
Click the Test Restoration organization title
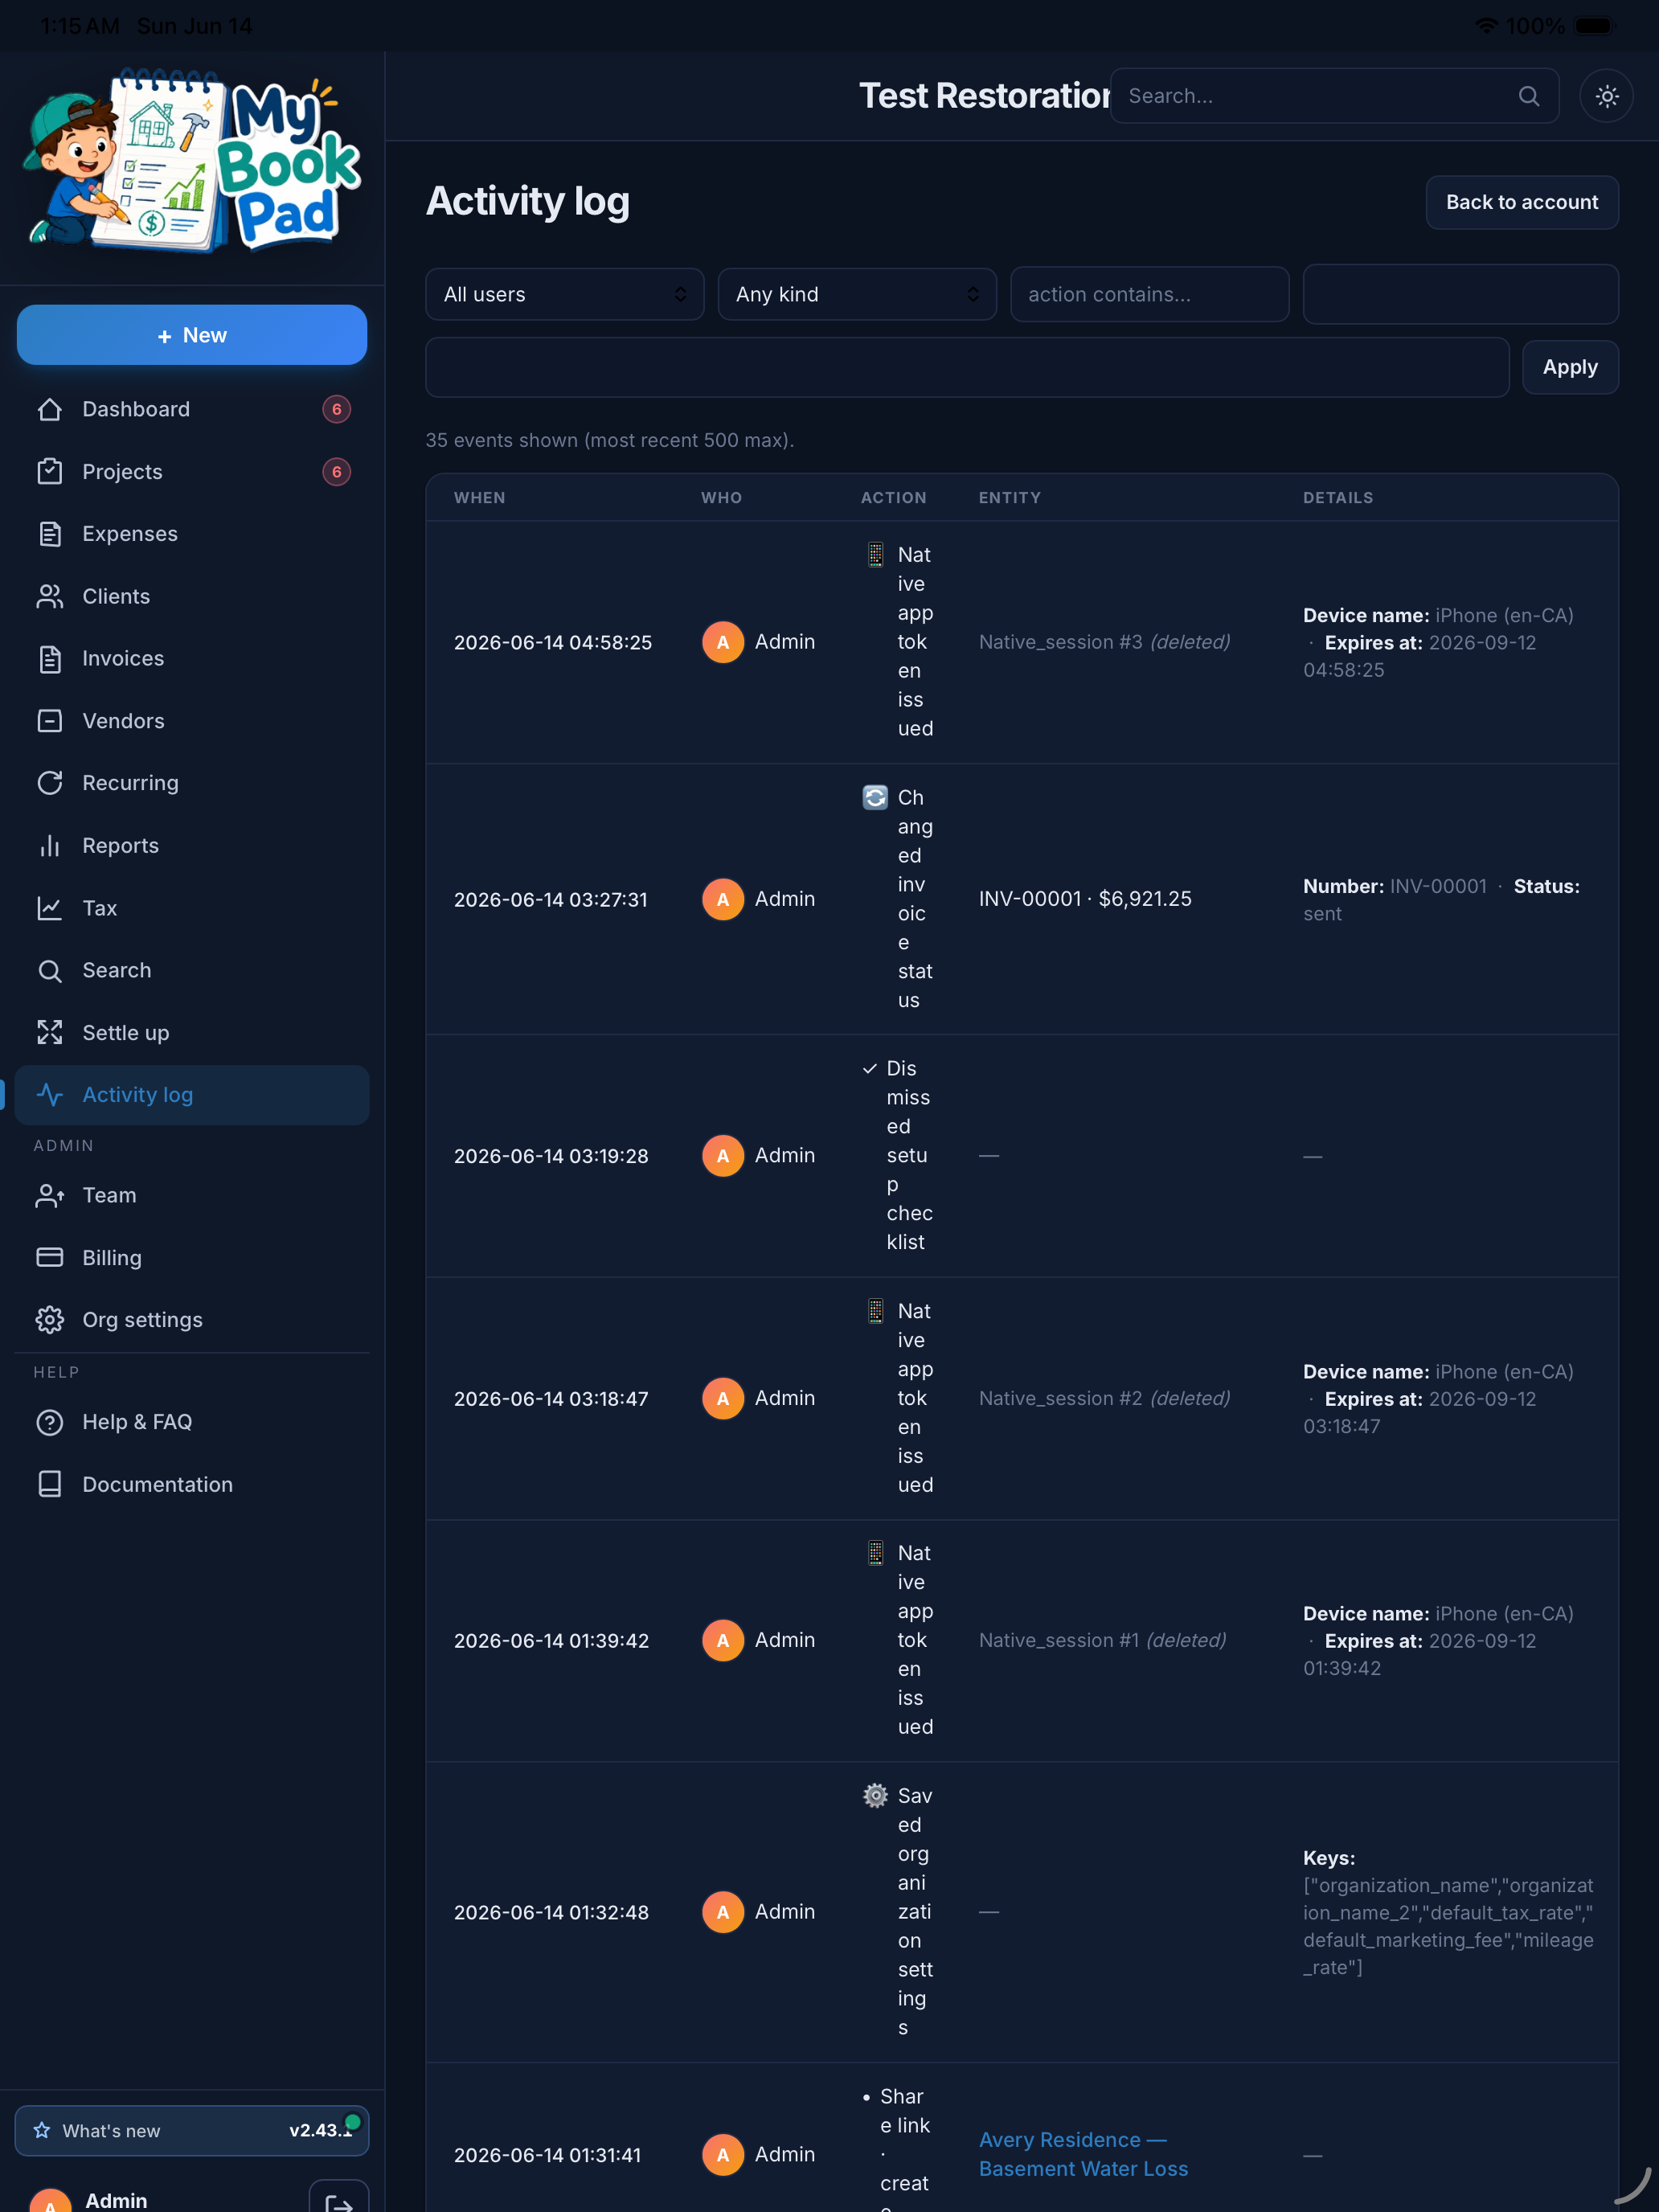click(x=984, y=96)
